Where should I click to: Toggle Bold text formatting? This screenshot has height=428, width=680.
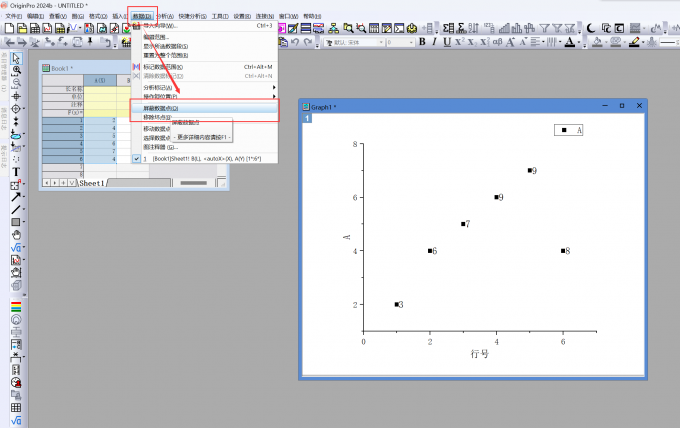(422, 42)
